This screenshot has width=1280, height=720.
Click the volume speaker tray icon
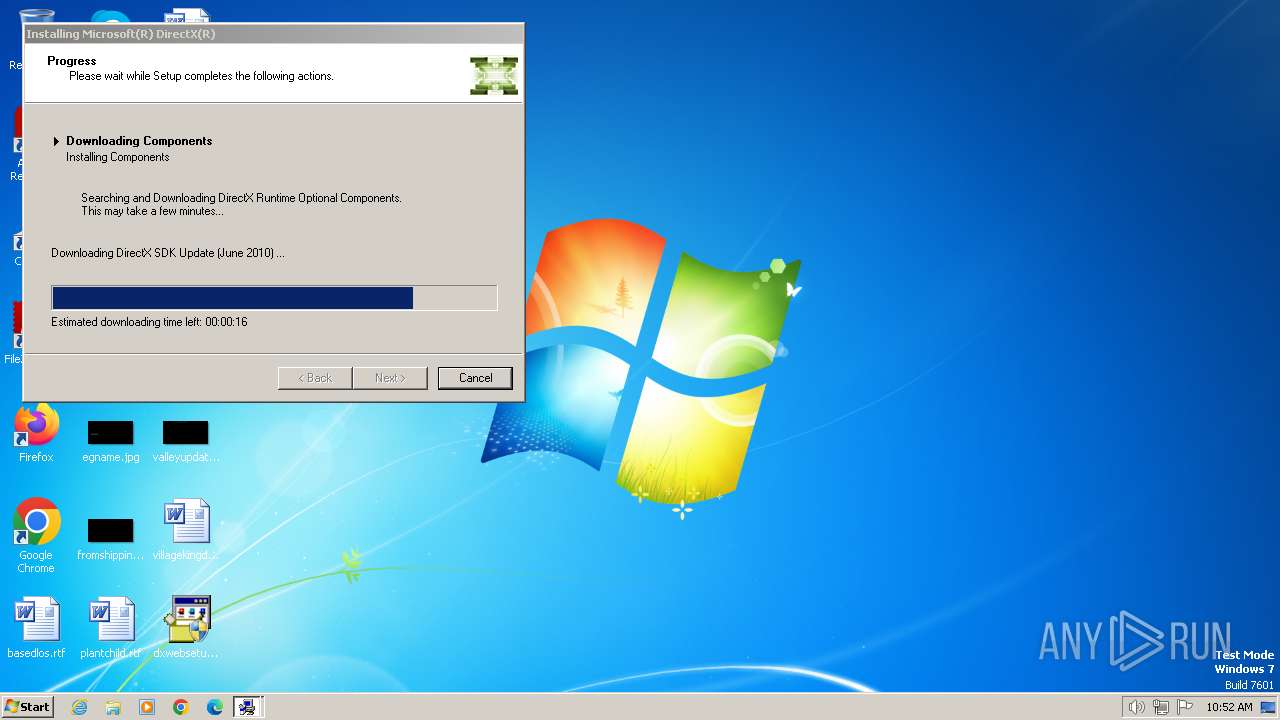pyautogui.click(x=1136, y=707)
